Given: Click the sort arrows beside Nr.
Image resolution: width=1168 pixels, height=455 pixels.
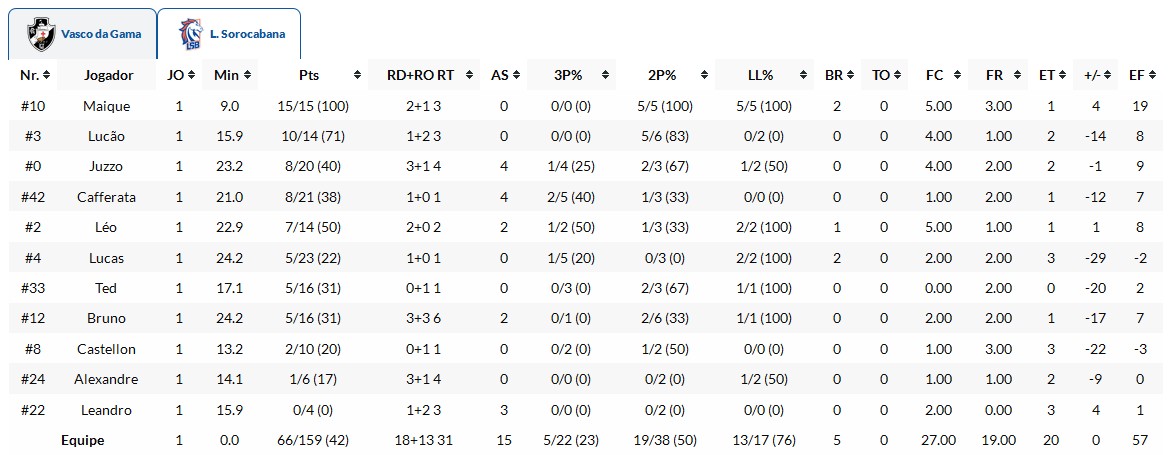Looking at the screenshot, I should coord(47,75).
